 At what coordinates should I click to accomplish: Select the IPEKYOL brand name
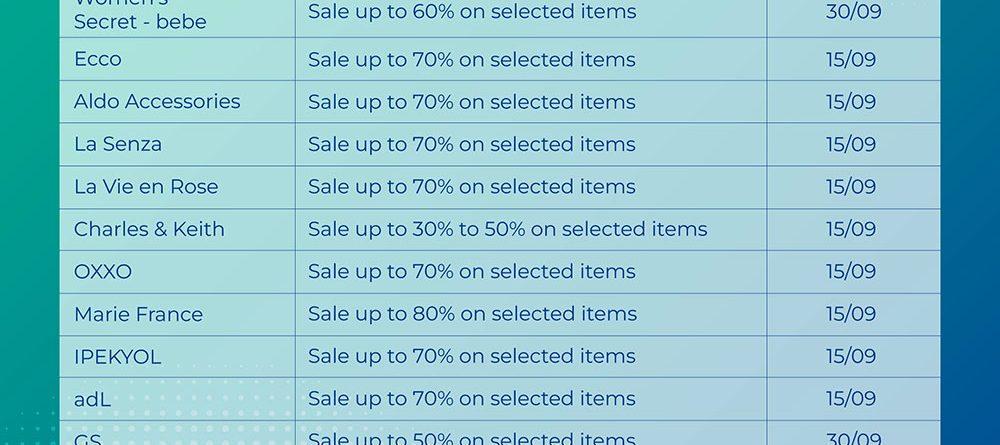117,356
